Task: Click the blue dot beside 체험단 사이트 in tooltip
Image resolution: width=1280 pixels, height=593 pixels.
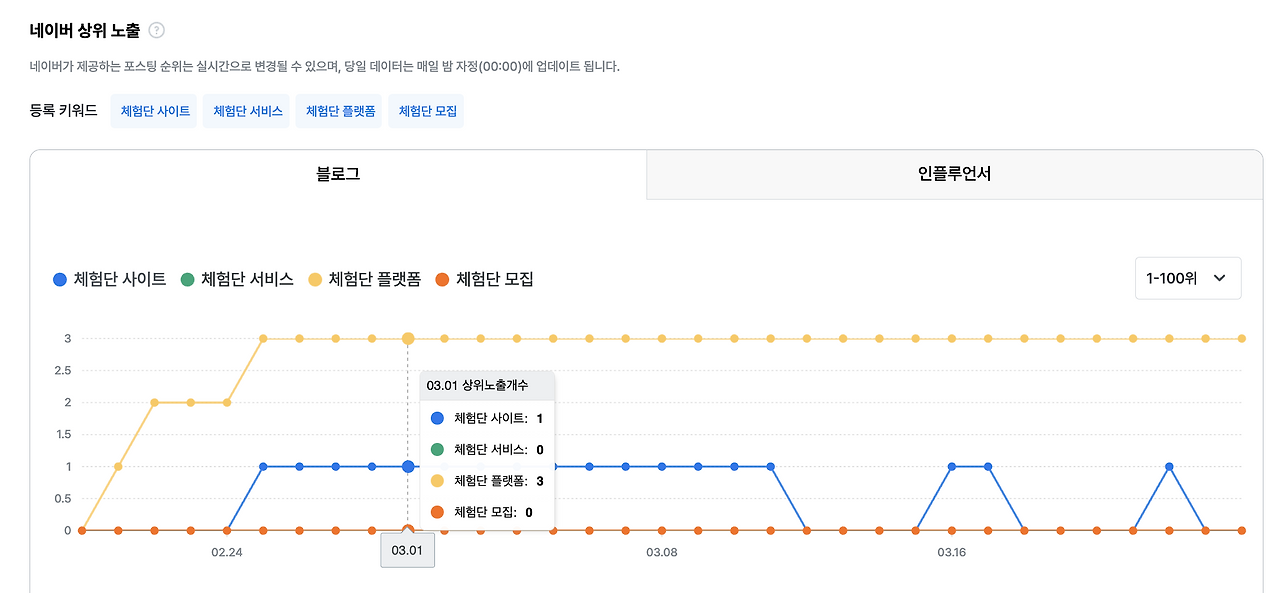Action: (x=437, y=418)
